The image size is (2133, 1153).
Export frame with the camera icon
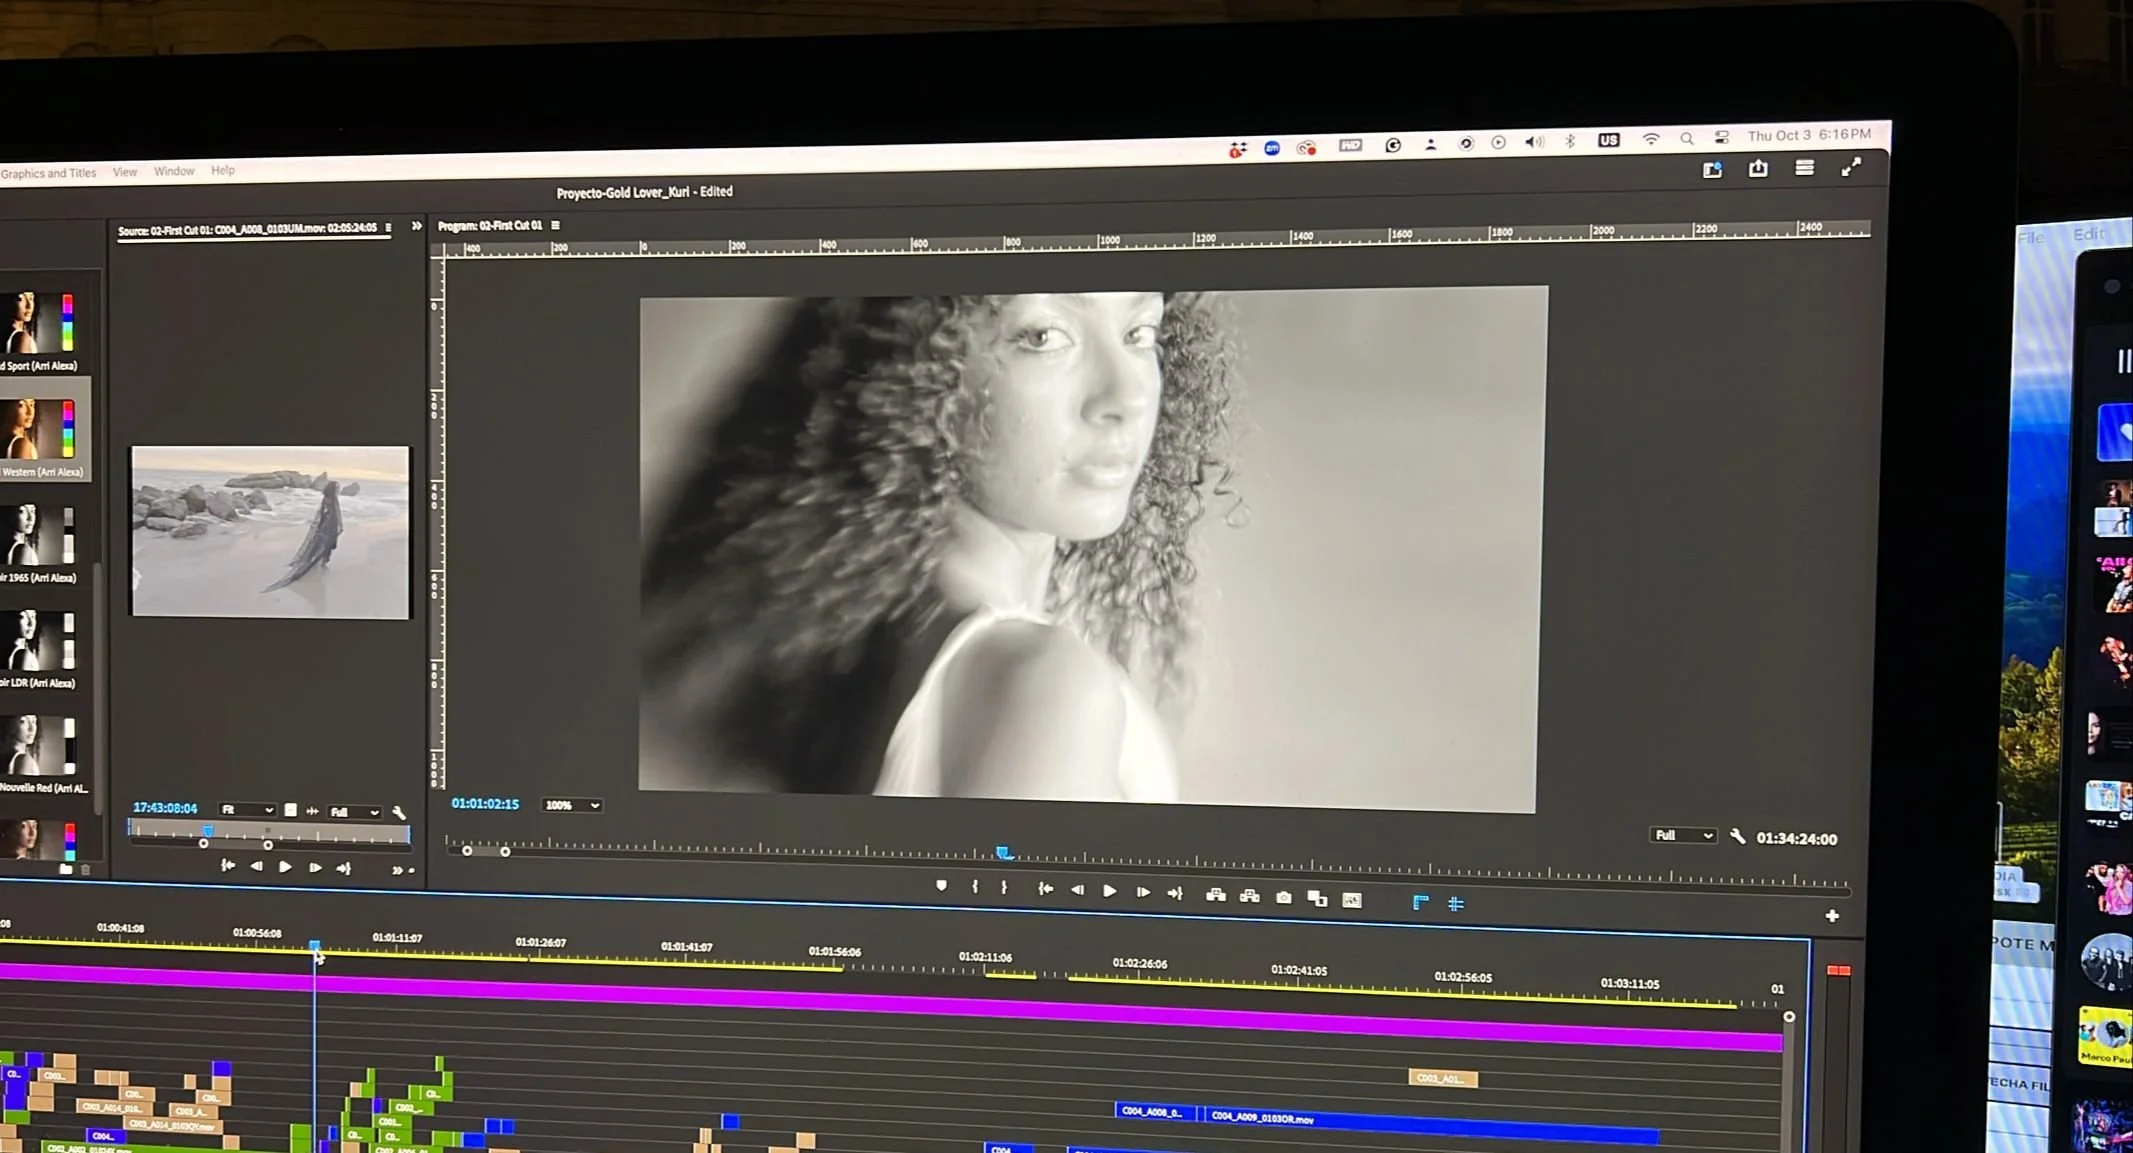coord(1284,898)
